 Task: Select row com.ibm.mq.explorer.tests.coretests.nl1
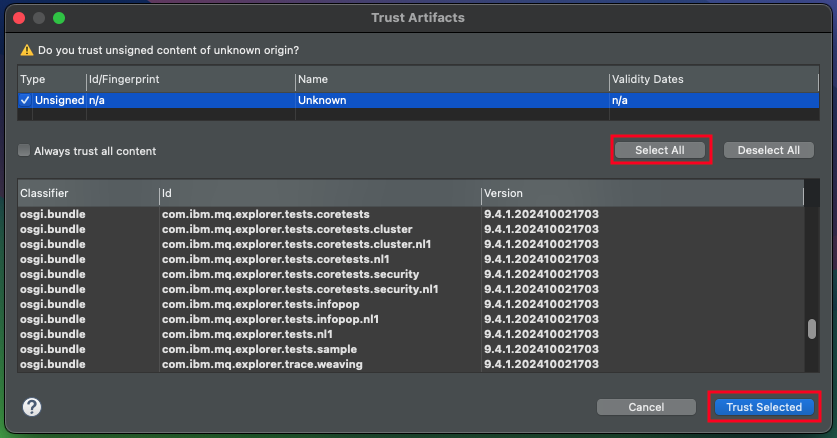point(411,259)
